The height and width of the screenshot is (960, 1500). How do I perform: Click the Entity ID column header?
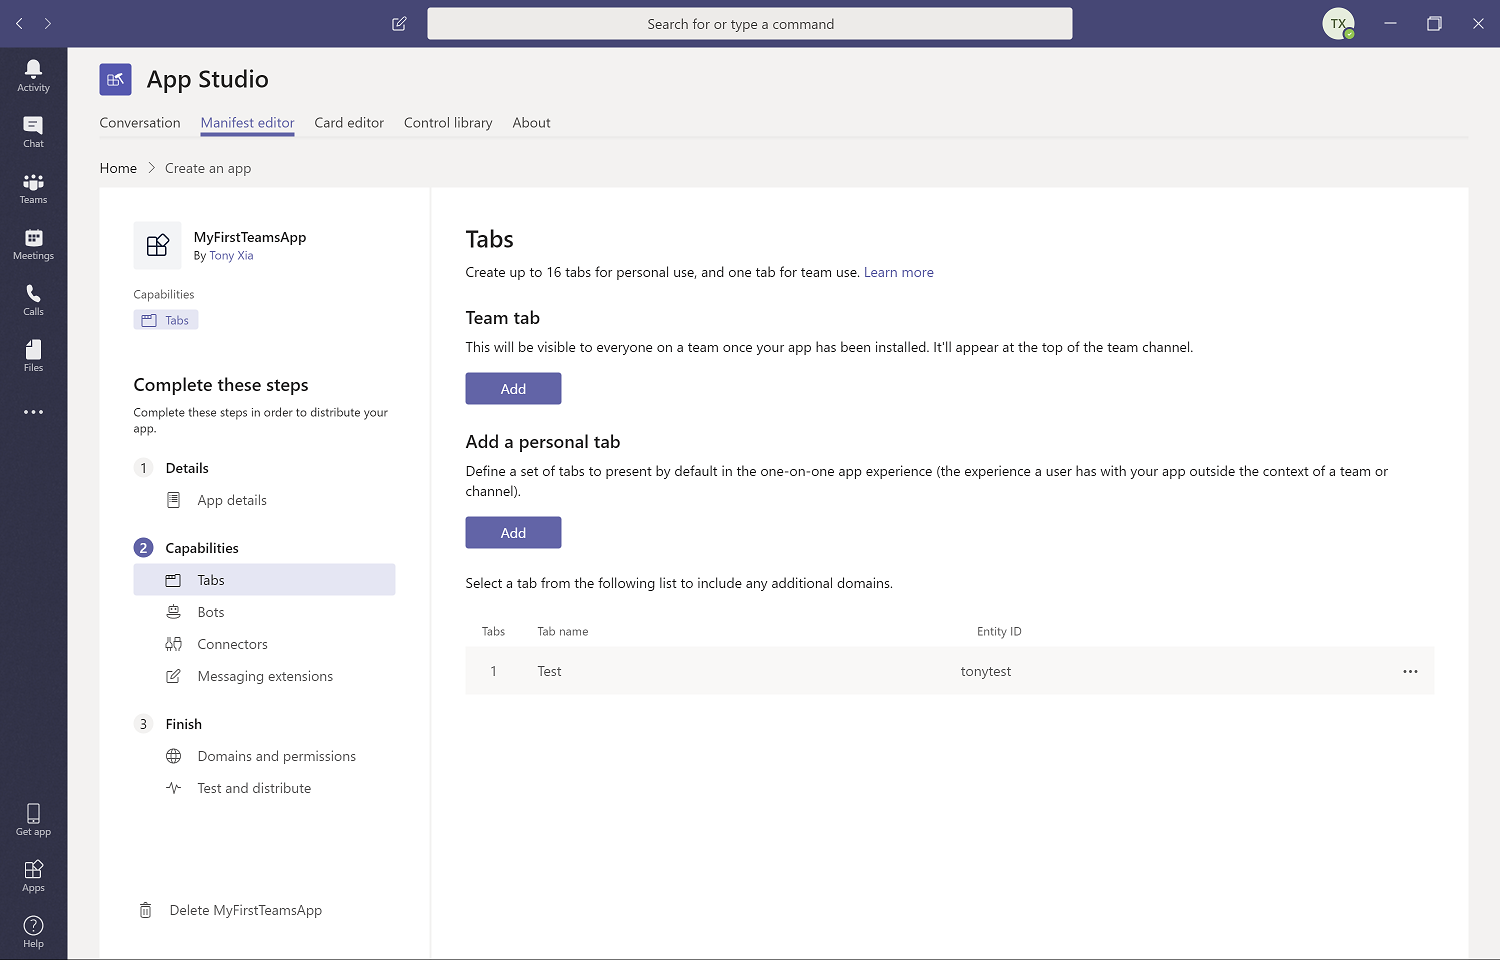999,631
